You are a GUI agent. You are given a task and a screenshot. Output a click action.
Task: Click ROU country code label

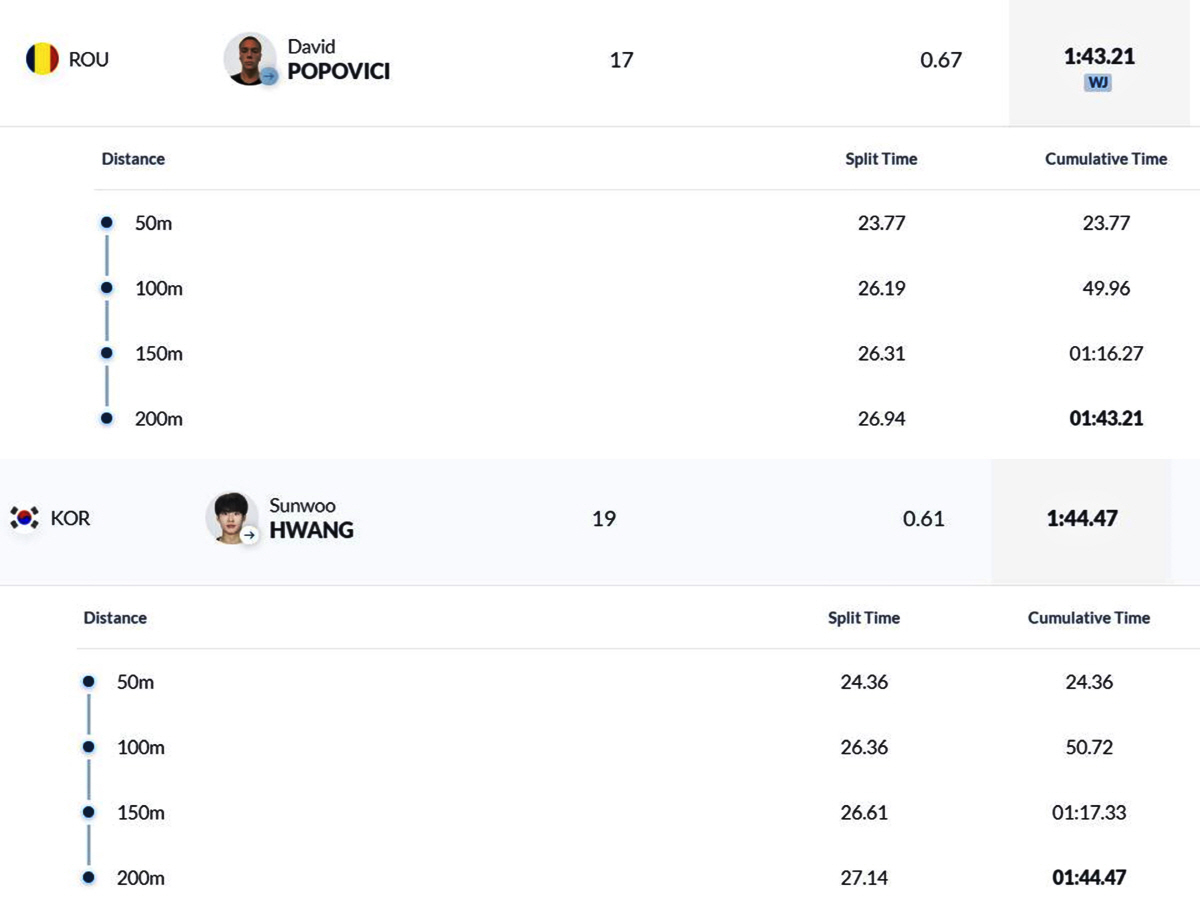click(89, 59)
